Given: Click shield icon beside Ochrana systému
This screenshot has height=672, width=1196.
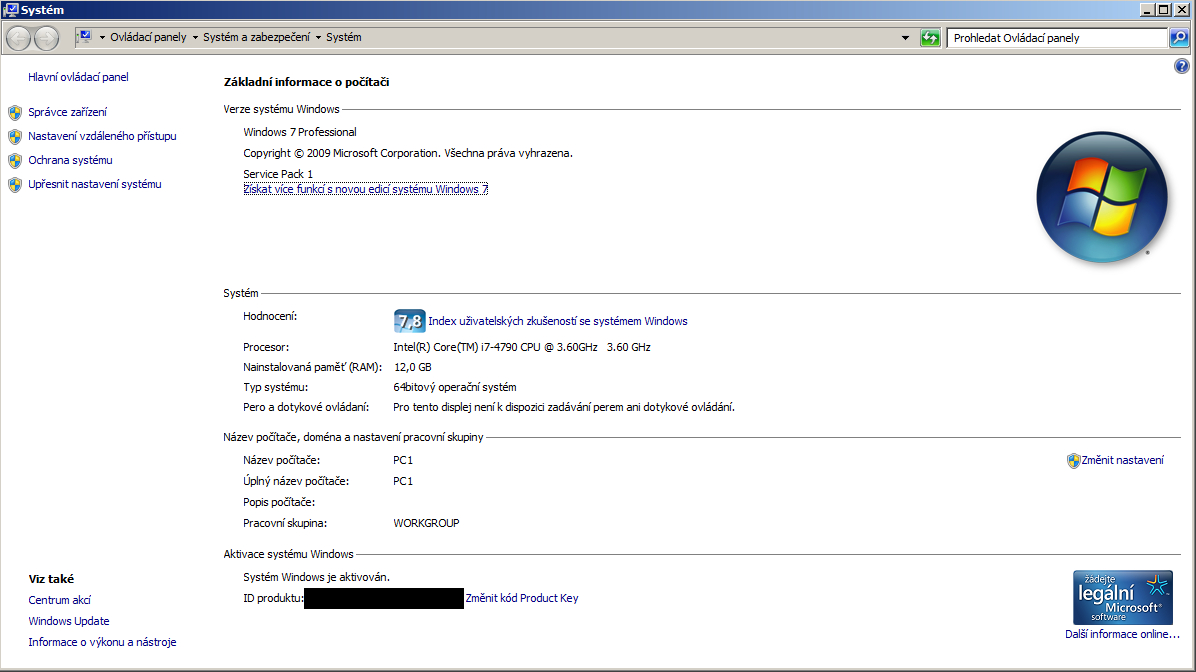Looking at the screenshot, I should [15, 161].
